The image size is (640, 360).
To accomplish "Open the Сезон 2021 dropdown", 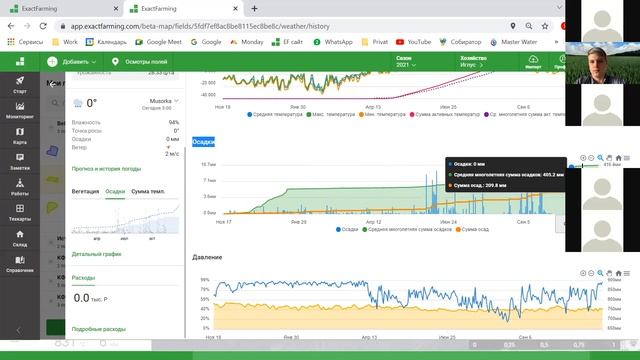I will [406, 62].
